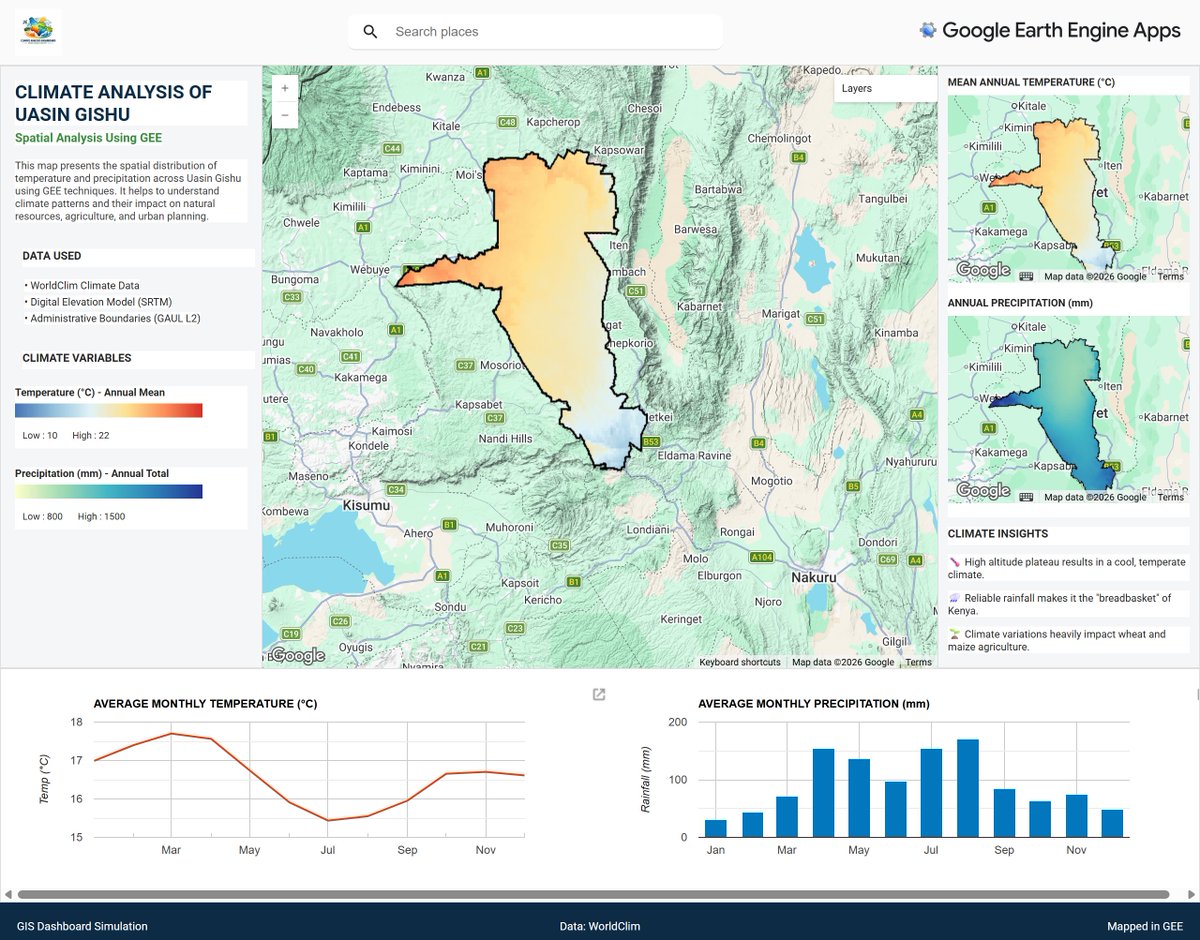Click the 'CLIMATE INSIGHTS' heading
The height and width of the screenshot is (940, 1200).
pyautogui.click(x=998, y=534)
